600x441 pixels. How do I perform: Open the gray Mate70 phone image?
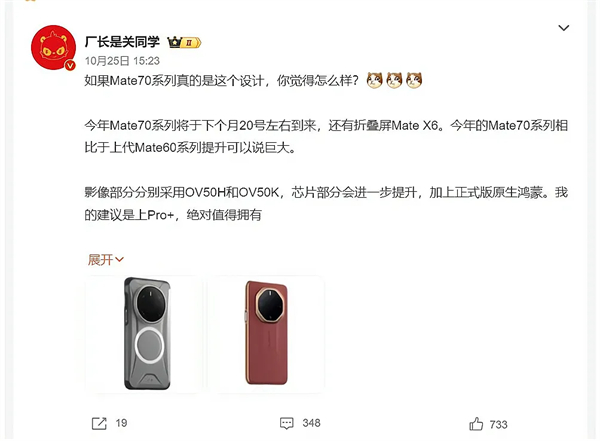pos(144,334)
